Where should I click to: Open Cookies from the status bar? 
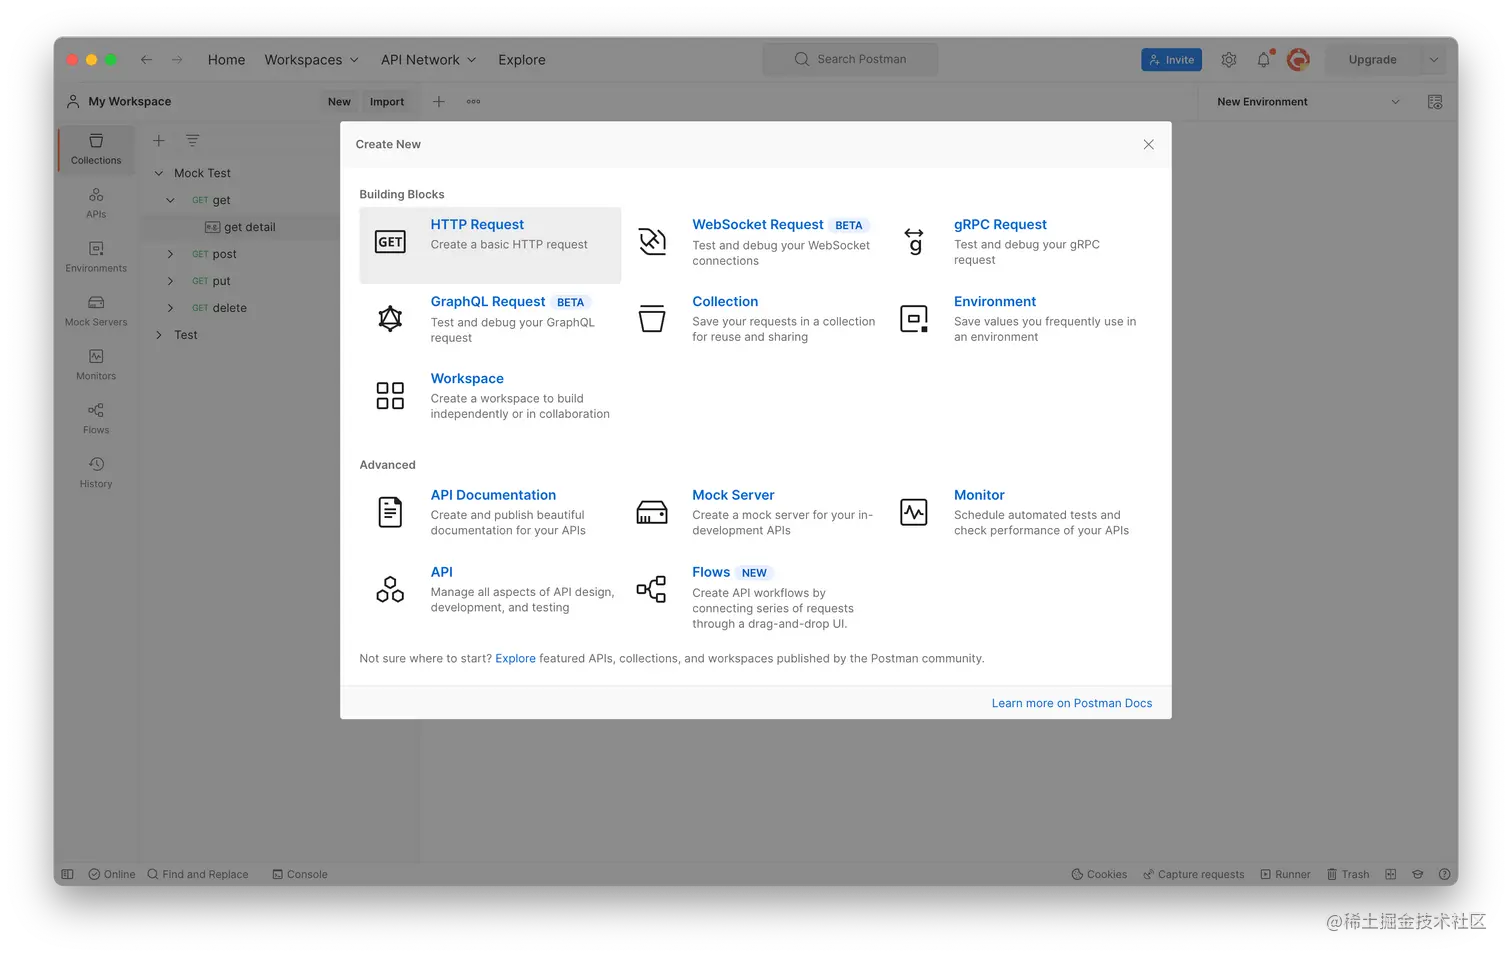[x=1099, y=874]
